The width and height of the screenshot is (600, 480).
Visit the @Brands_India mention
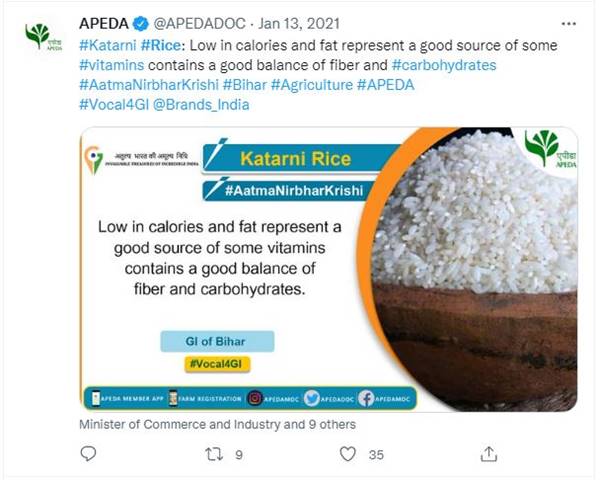click(x=205, y=104)
